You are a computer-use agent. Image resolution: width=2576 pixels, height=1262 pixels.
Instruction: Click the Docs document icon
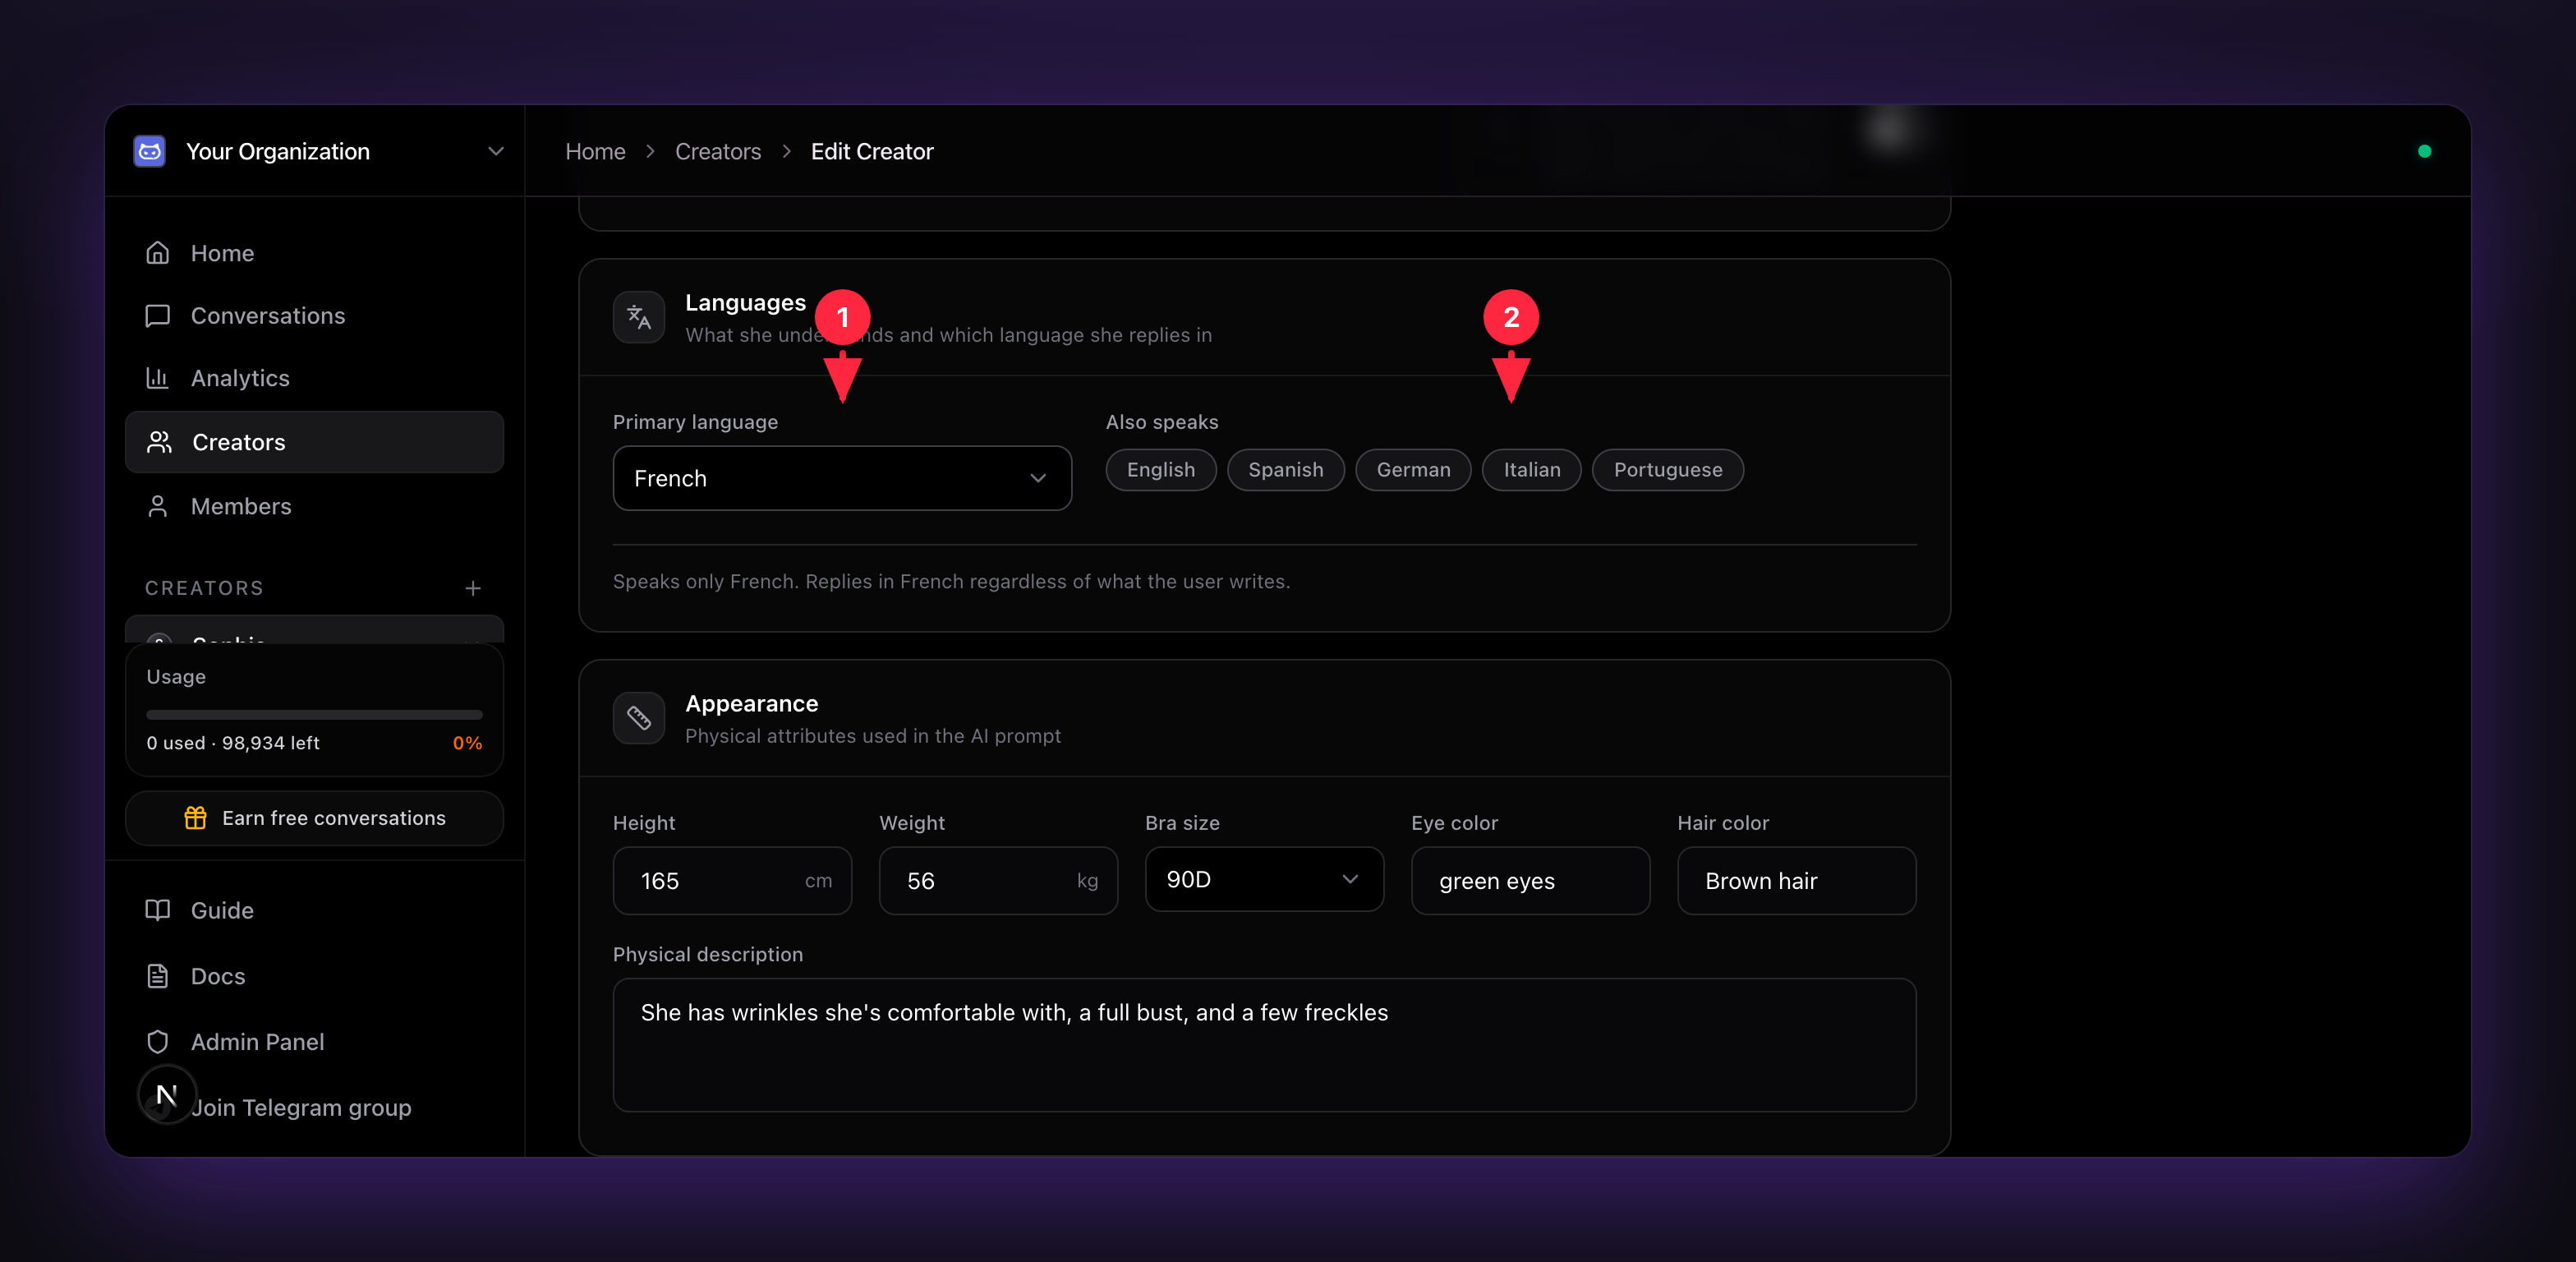[158, 976]
